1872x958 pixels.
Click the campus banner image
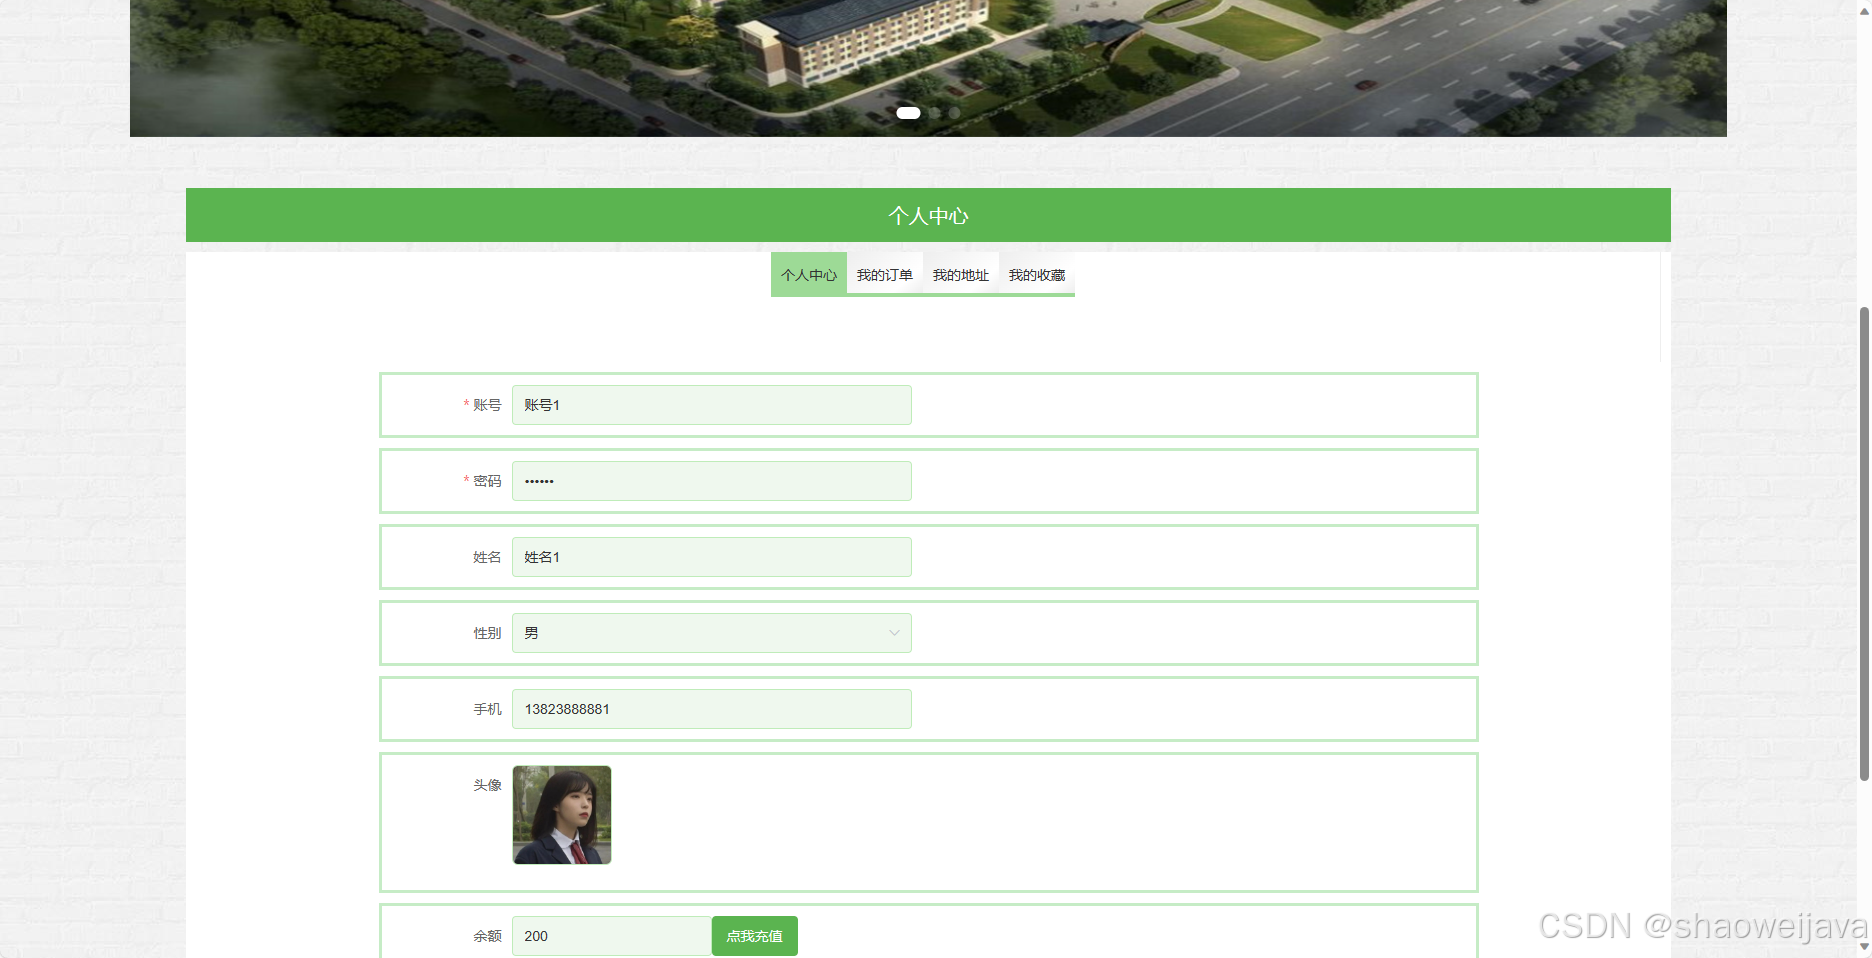coord(928,68)
